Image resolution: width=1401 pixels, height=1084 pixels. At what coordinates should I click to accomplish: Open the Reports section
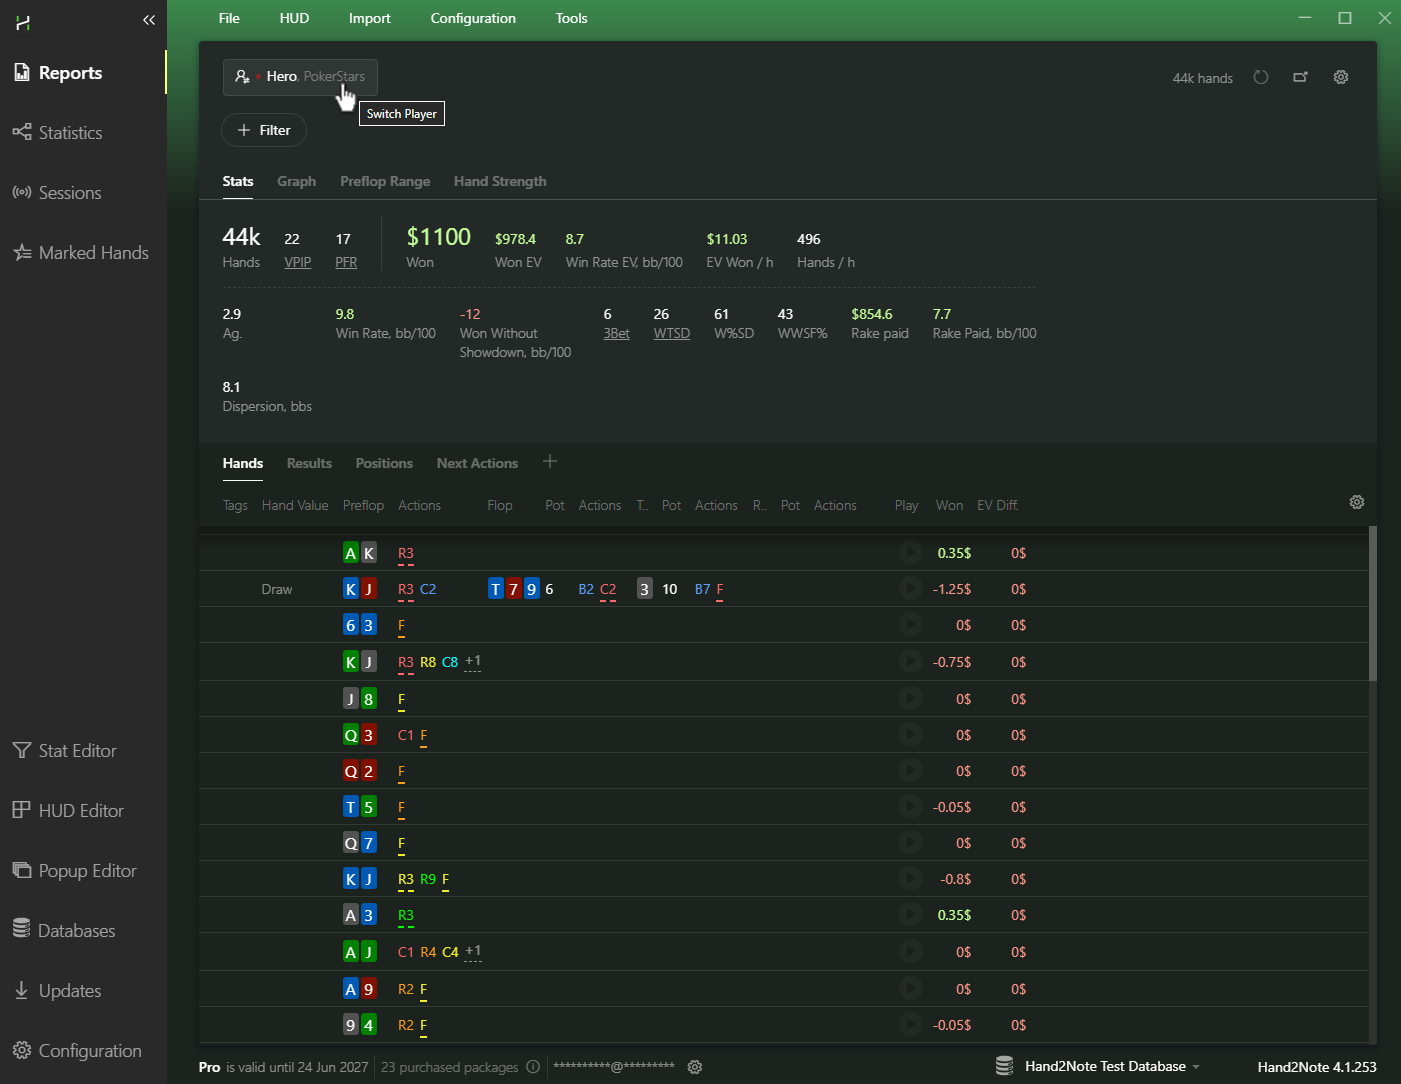click(x=58, y=73)
